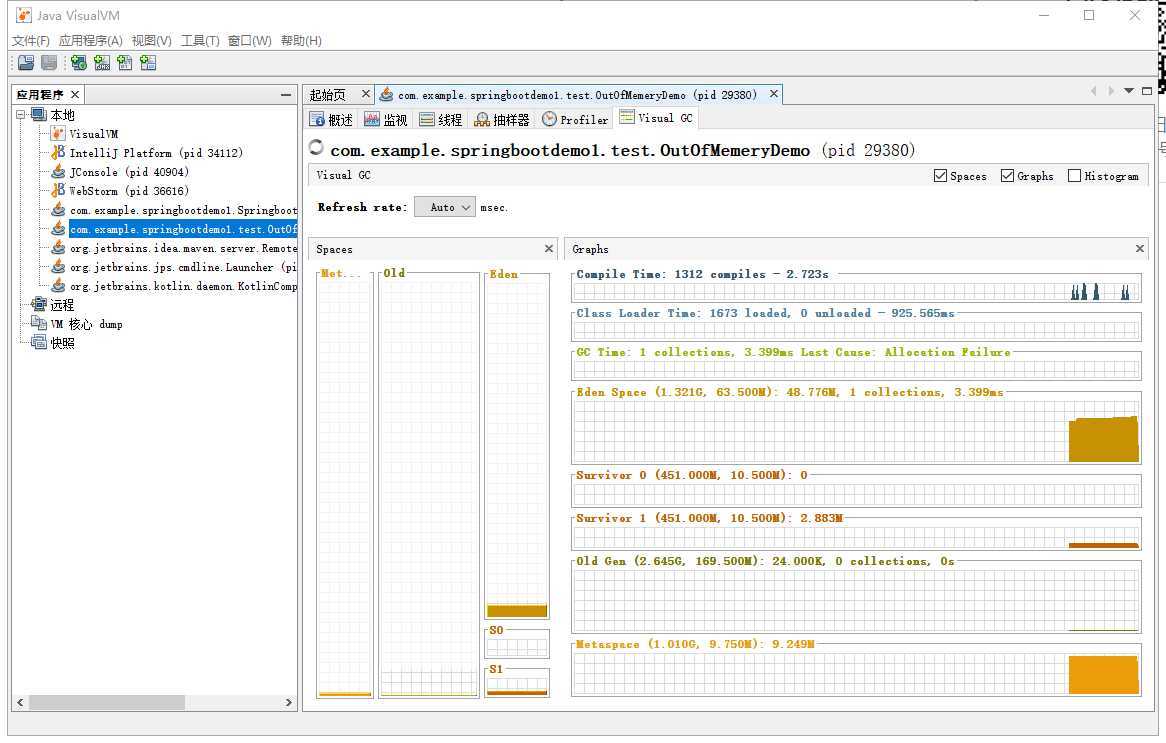Close the 应用程序 panel tab
The height and width of the screenshot is (743, 1166).
[x=74, y=94]
